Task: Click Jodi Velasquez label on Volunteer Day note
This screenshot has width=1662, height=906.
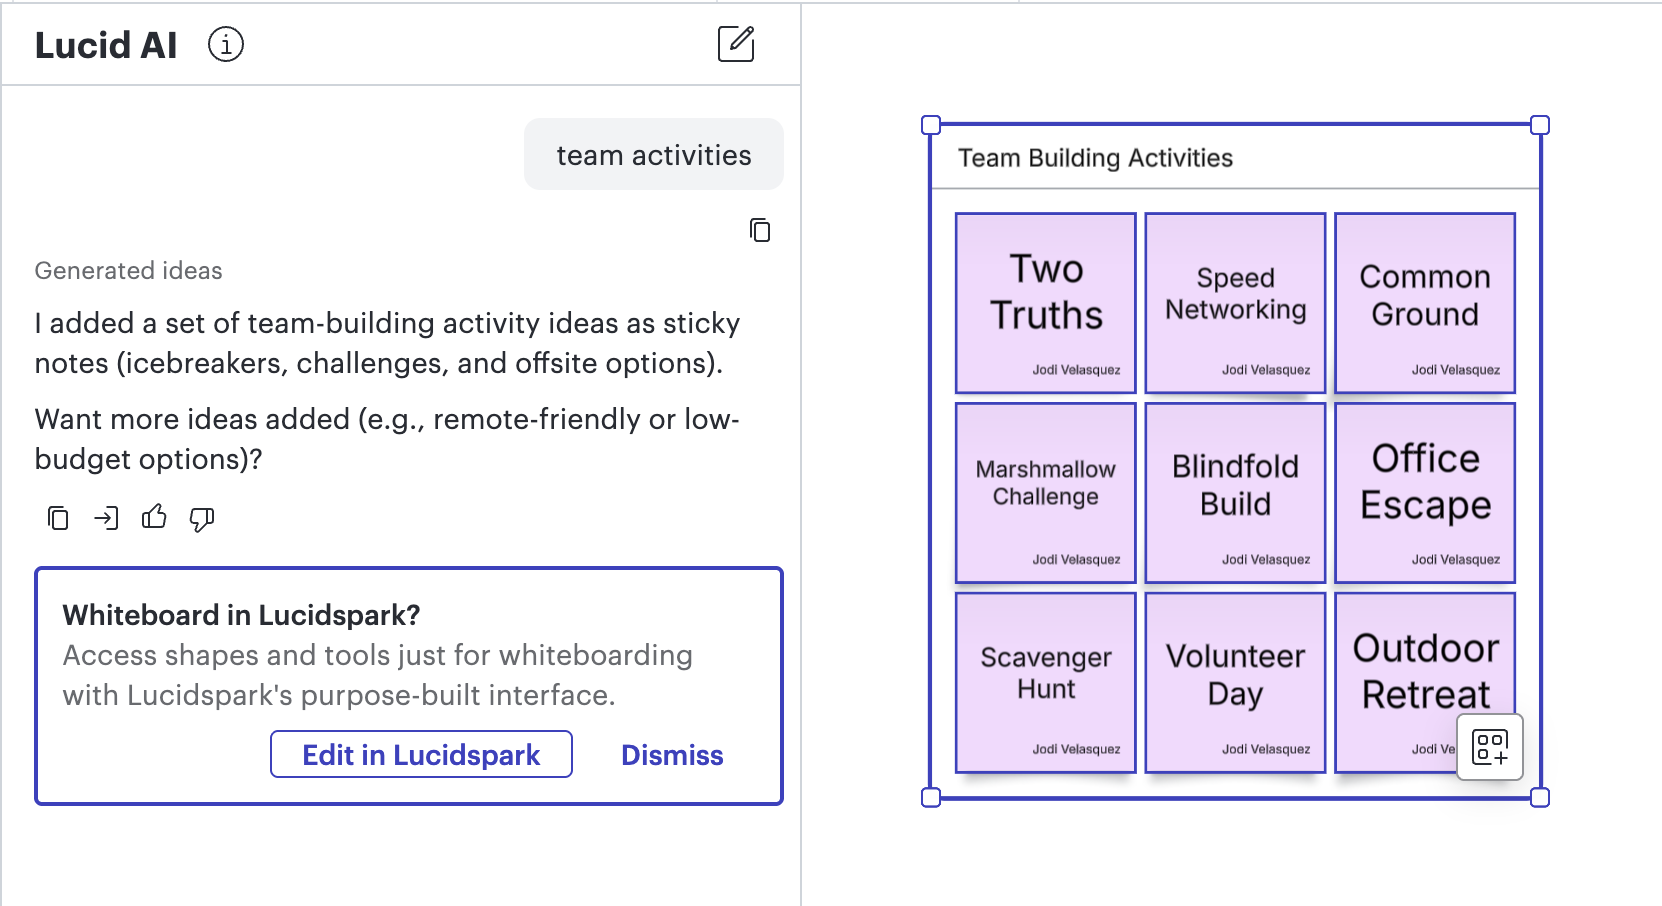Action: coord(1266,749)
